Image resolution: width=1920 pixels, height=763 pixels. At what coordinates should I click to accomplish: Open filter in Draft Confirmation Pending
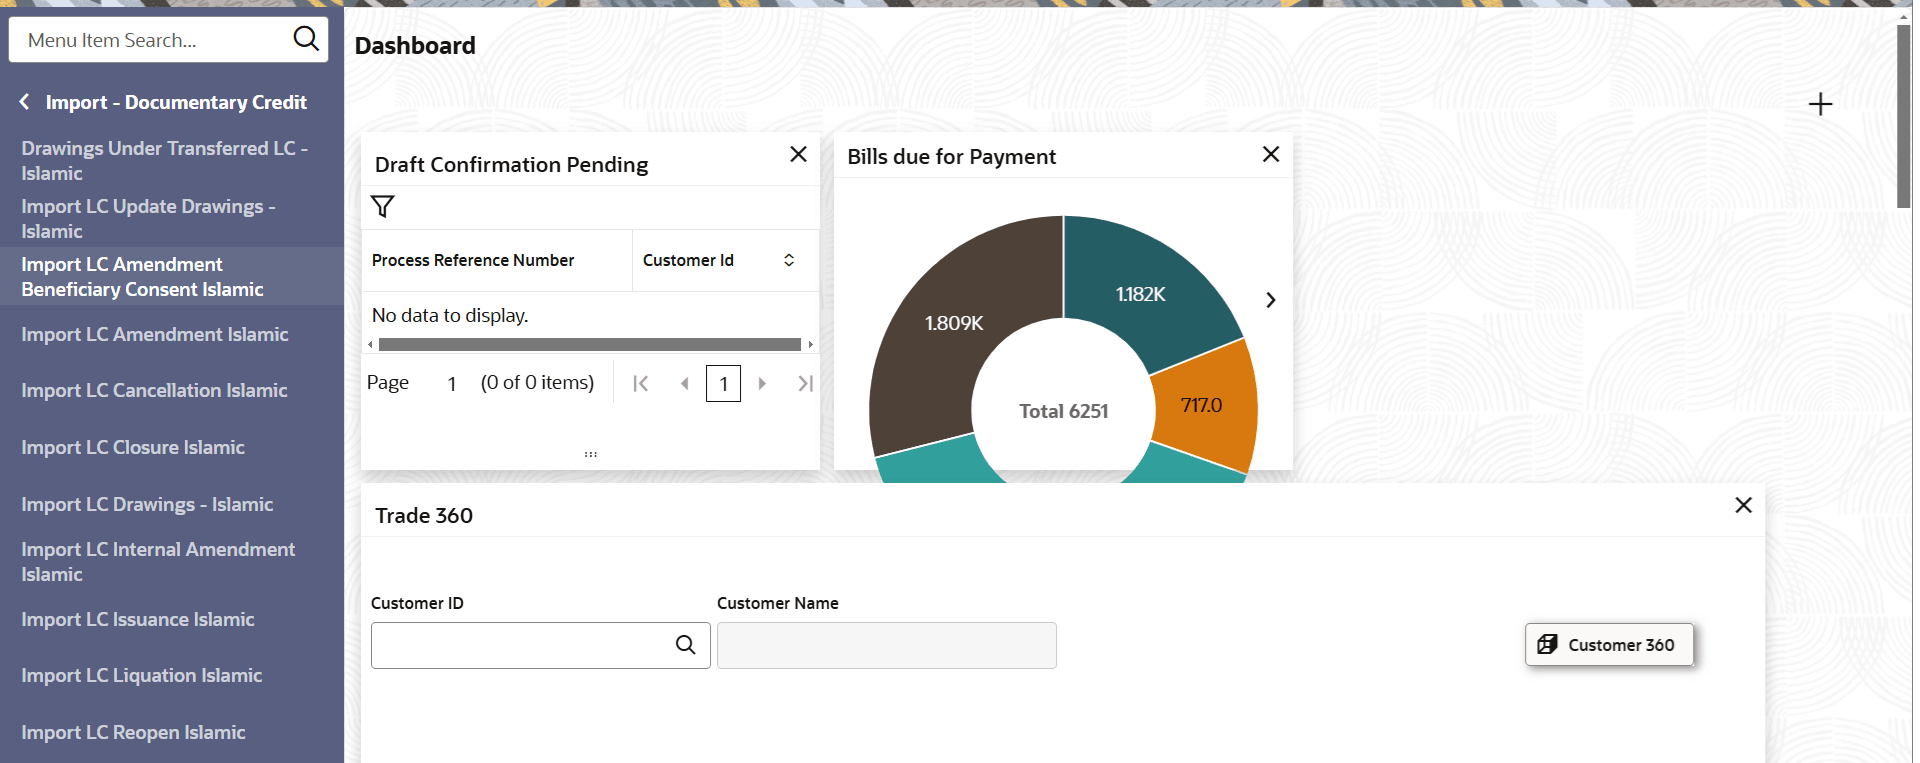tap(383, 207)
